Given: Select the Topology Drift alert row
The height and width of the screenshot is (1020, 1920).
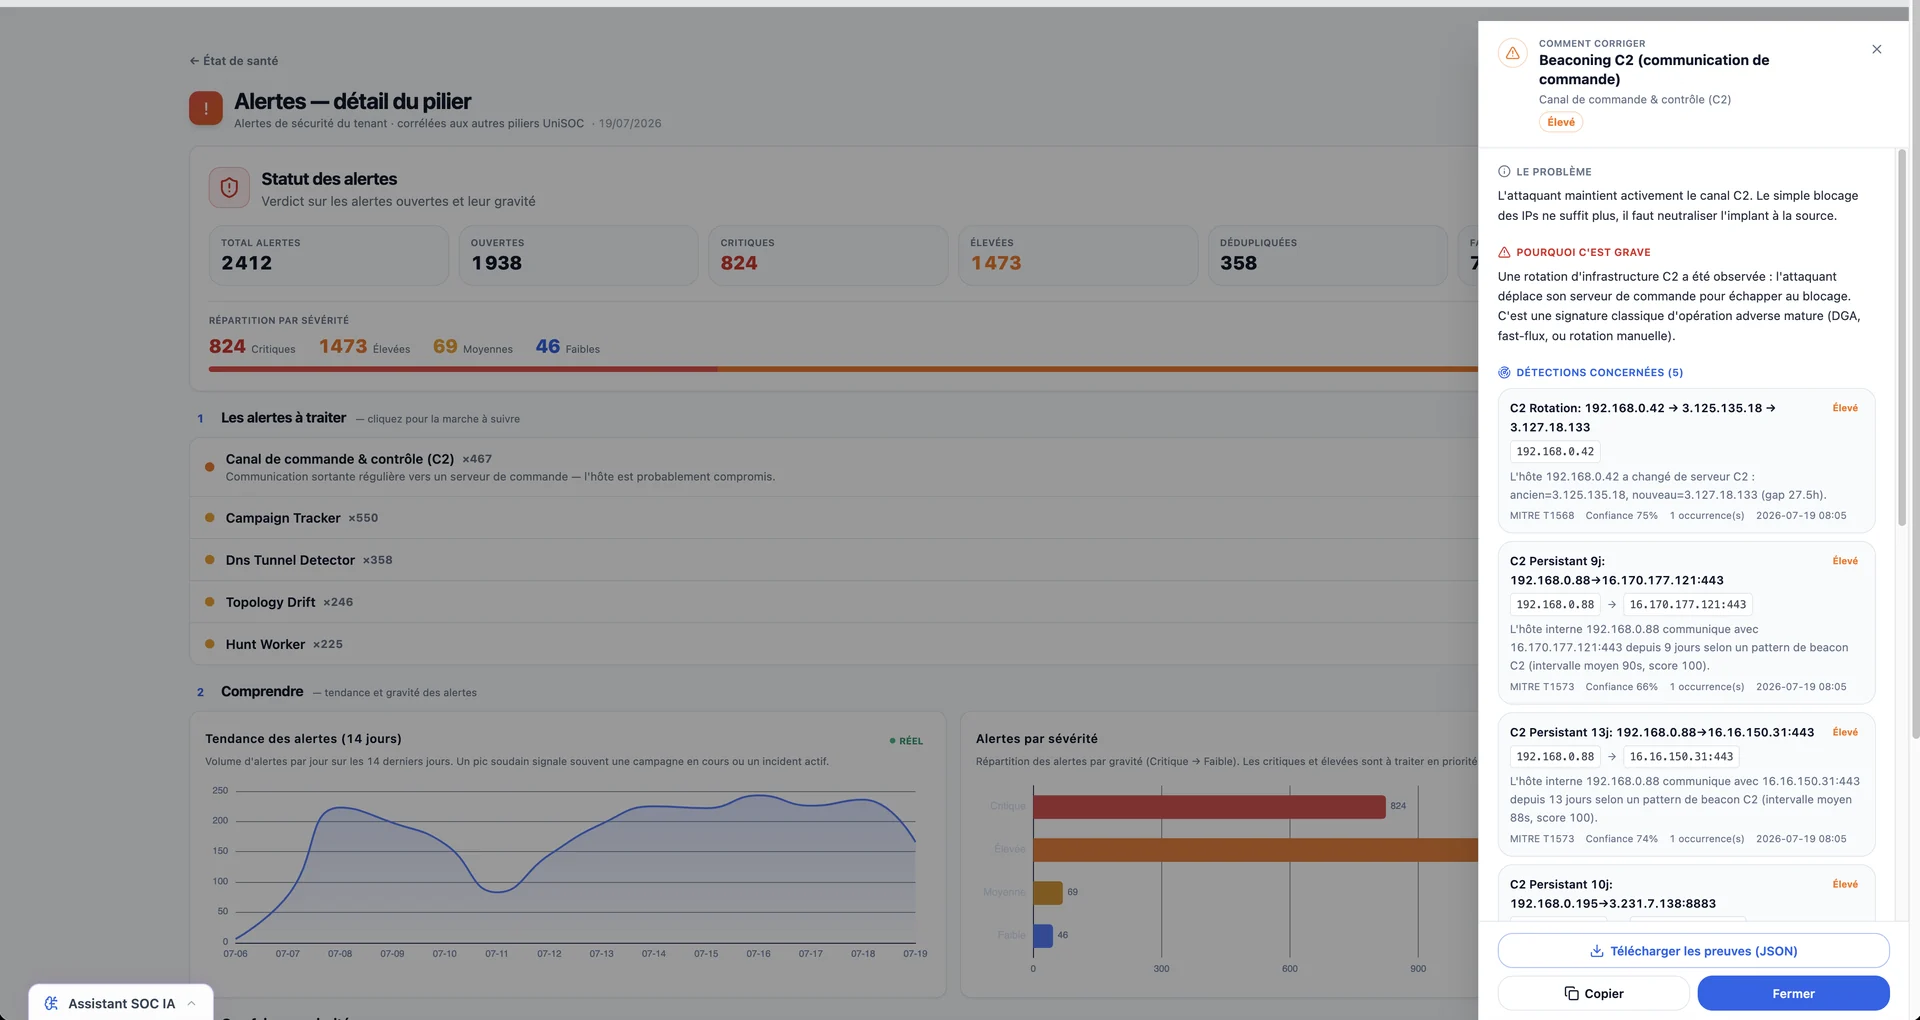Looking at the screenshot, I should [834, 602].
